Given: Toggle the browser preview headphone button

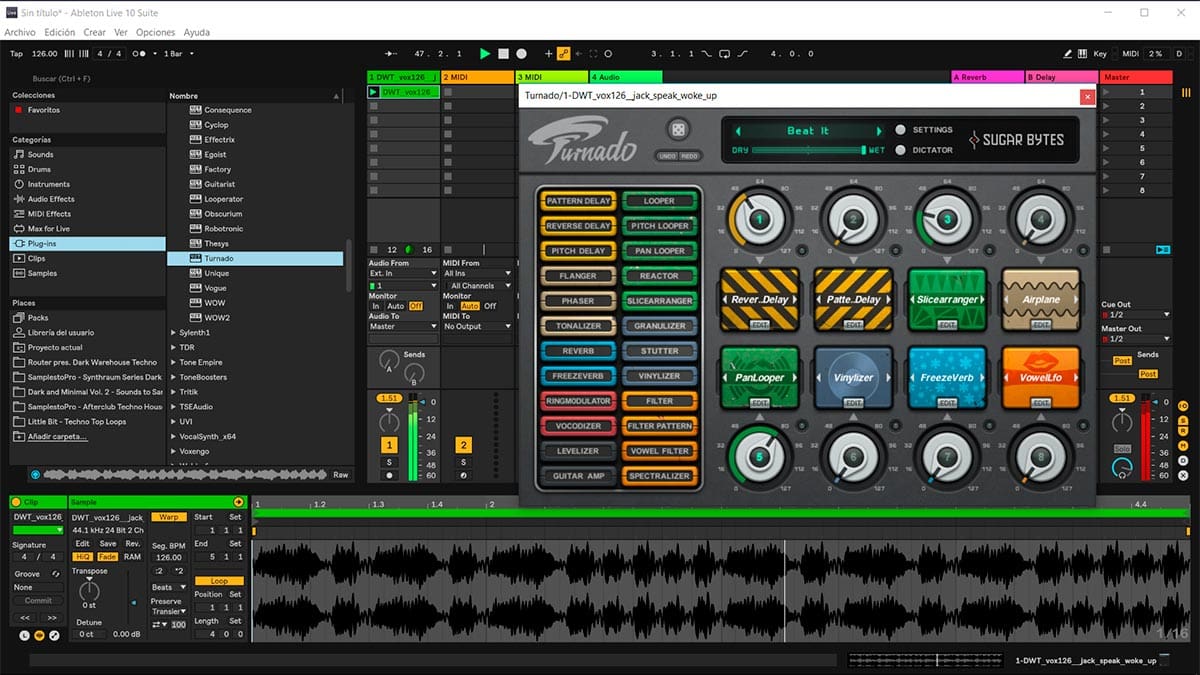Looking at the screenshot, I should click(36, 475).
